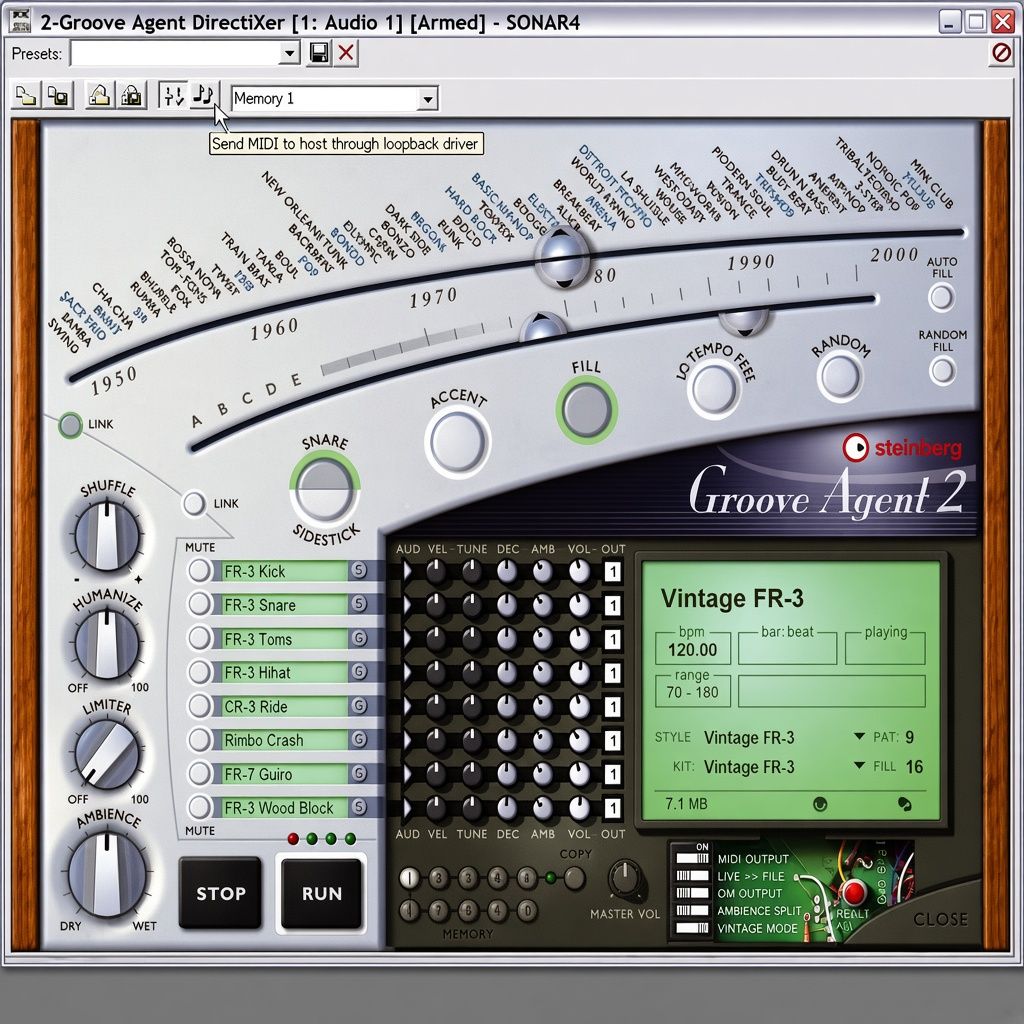Click the mixer sliders toolbar icon
The width and height of the screenshot is (1024, 1024).
[174, 96]
